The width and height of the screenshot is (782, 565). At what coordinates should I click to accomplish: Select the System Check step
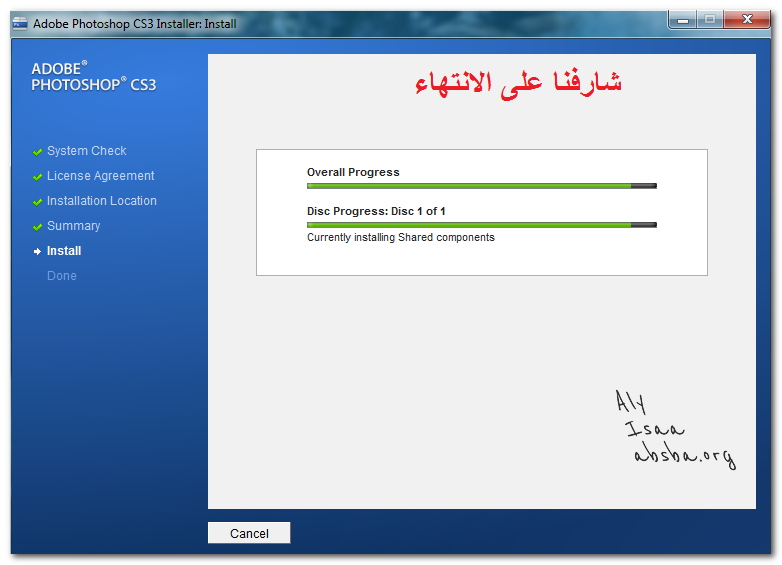click(86, 151)
